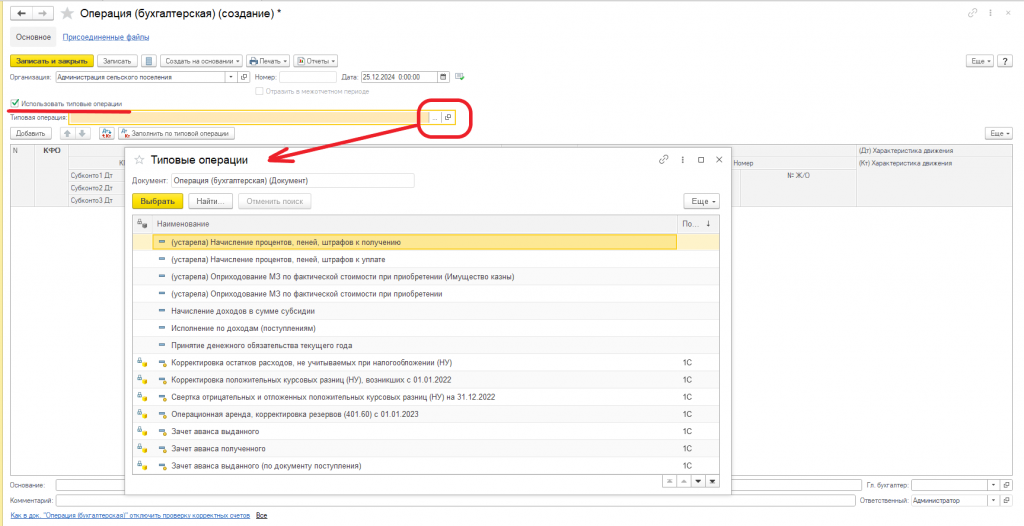Click Заполнить по типовой операции

176,133
